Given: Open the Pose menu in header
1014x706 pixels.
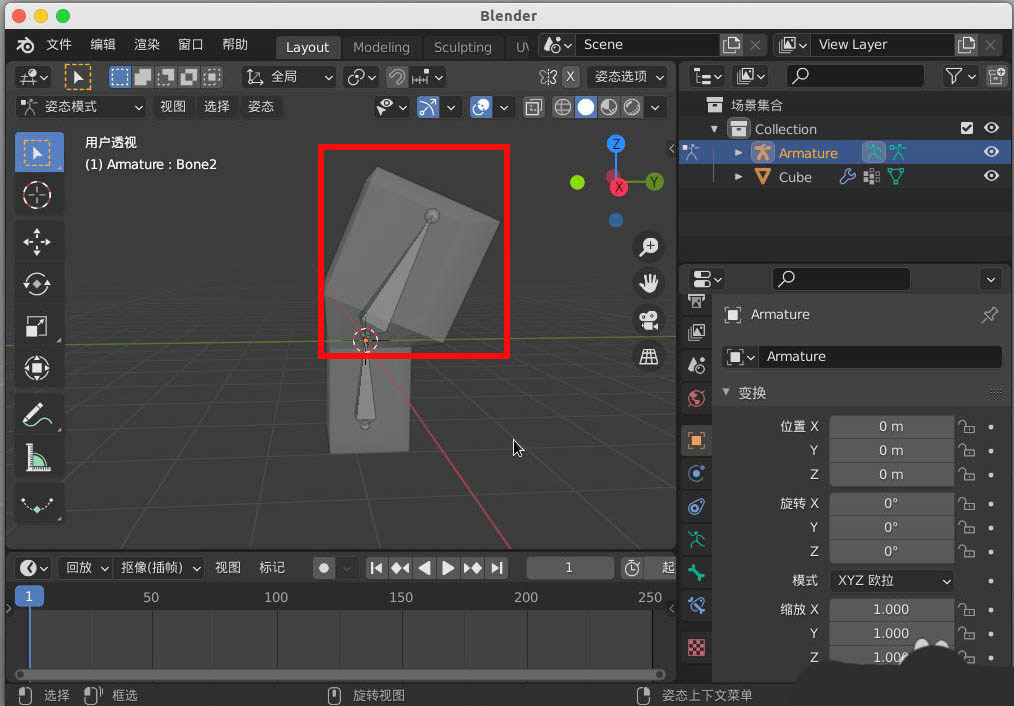Looking at the screenshot, I should point(261,107).
